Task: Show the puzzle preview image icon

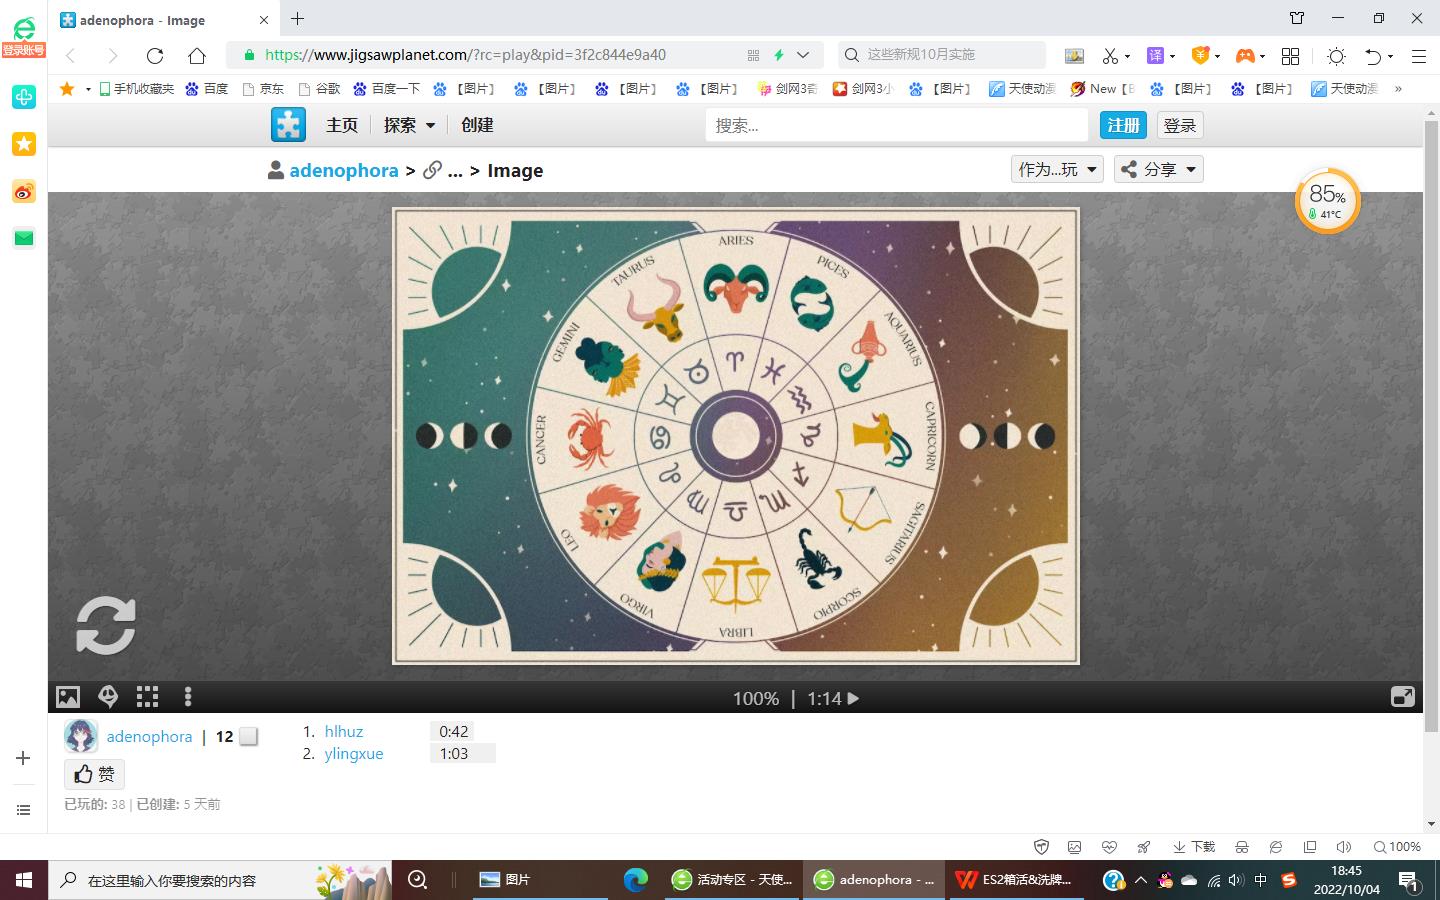Action: click(68, 697)
